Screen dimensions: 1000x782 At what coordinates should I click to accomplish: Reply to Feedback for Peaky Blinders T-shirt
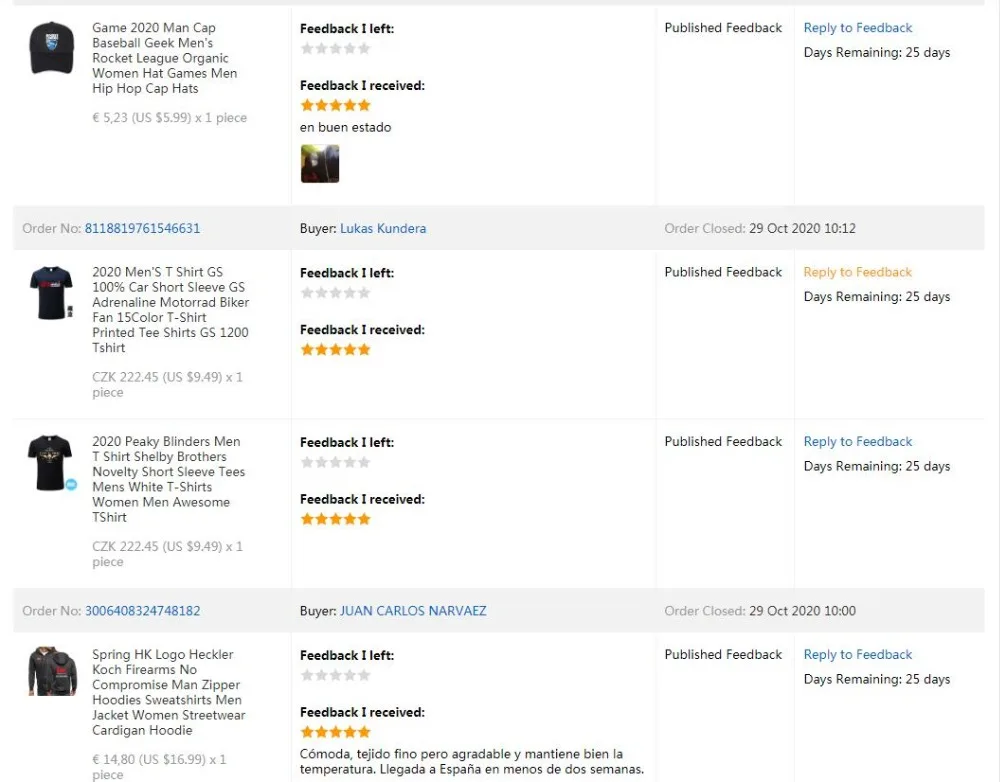coord(858,442)
